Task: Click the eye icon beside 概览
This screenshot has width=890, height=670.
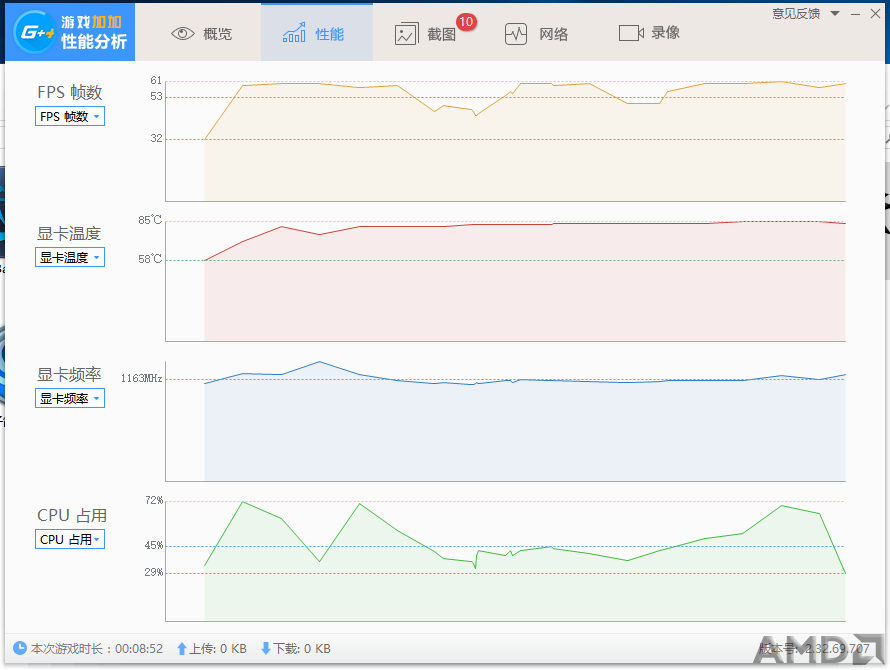Action: 183,34
